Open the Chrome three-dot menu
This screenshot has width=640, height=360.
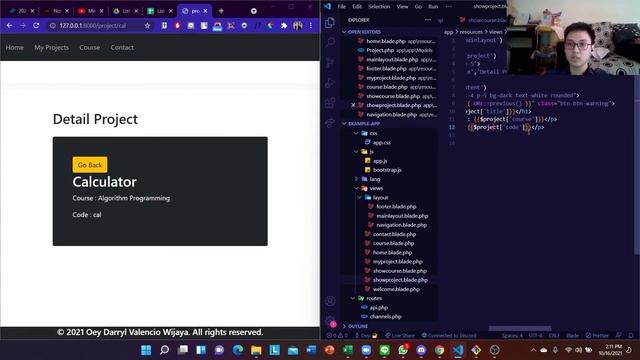[311, 25]
